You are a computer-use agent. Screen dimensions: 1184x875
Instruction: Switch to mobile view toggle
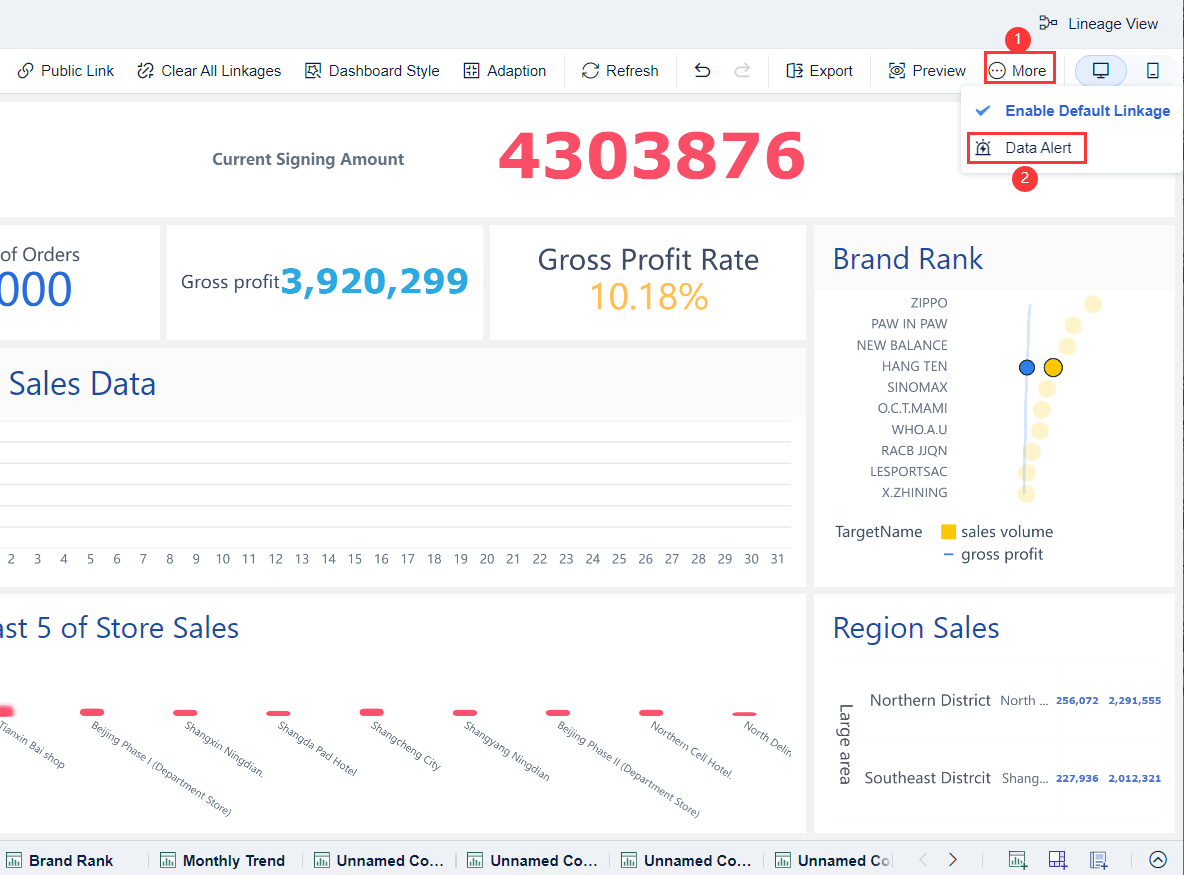[1152, 70]
